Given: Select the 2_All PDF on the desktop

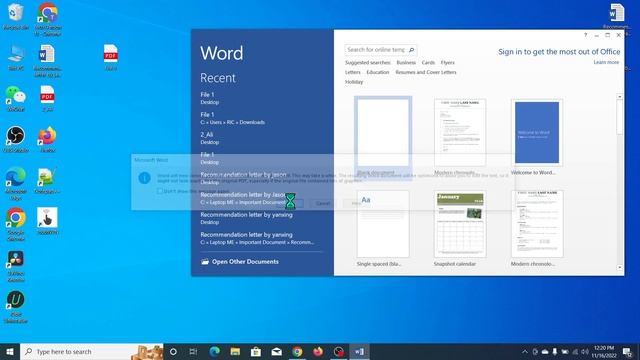Looking at the screenshot, I should pos(47,98).
